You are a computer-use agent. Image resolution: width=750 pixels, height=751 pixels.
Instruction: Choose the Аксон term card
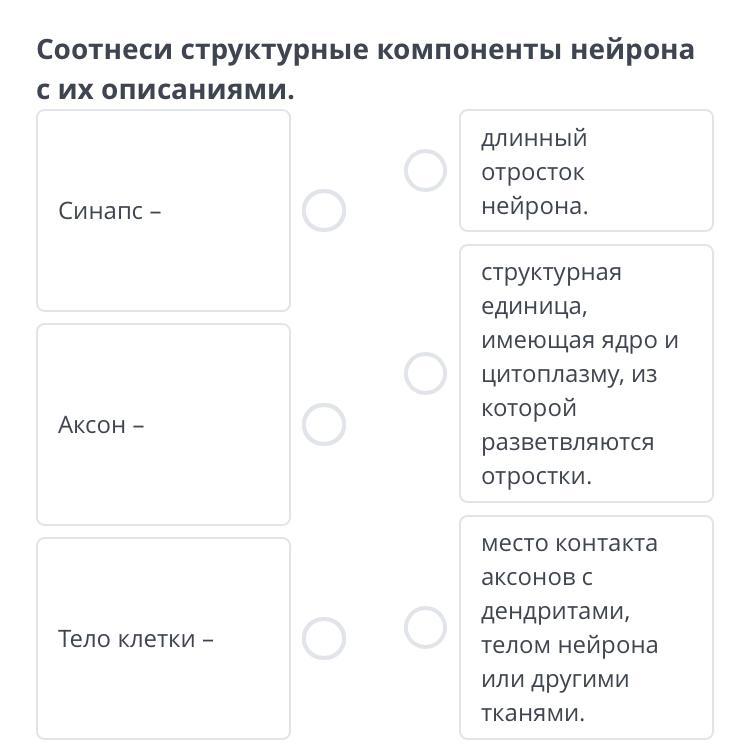163,424
